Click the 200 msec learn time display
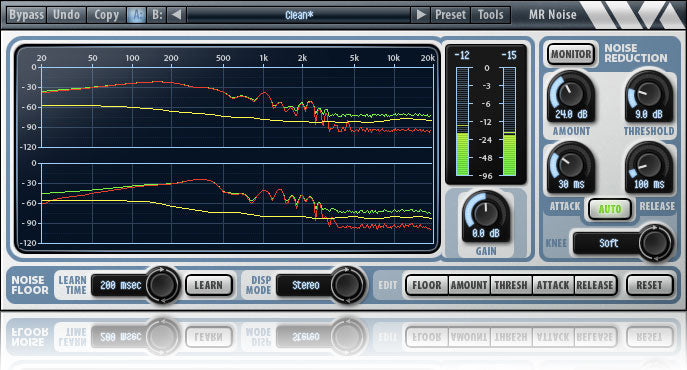 (x=120, y=285)
